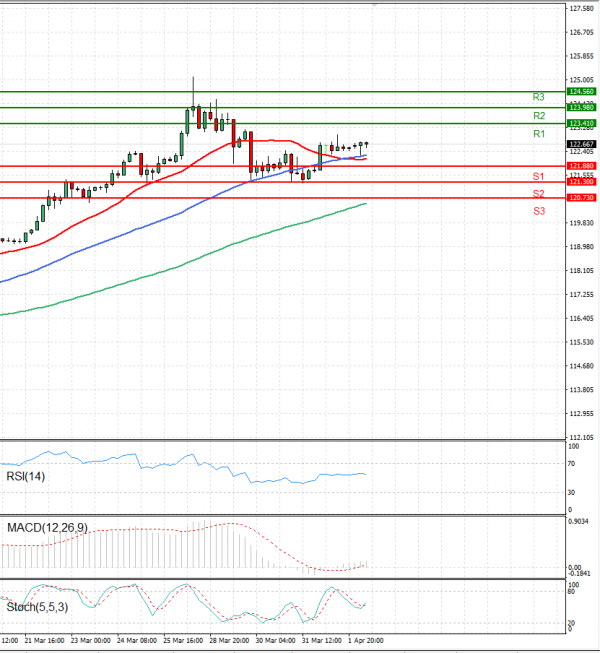Click the S2 support label
Viewport: 600px width, 653px height.
538,193
